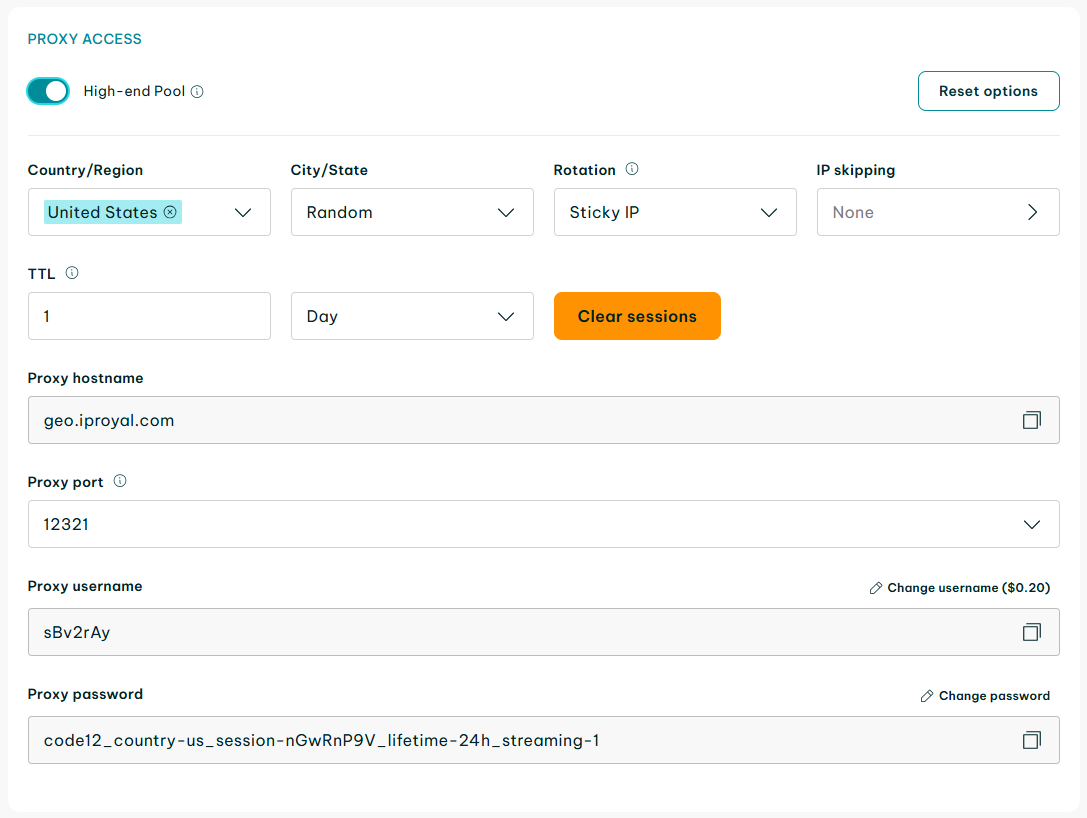Click info icon next to High-end Pool
This screenshot has width=1087, height=818.
197,92
